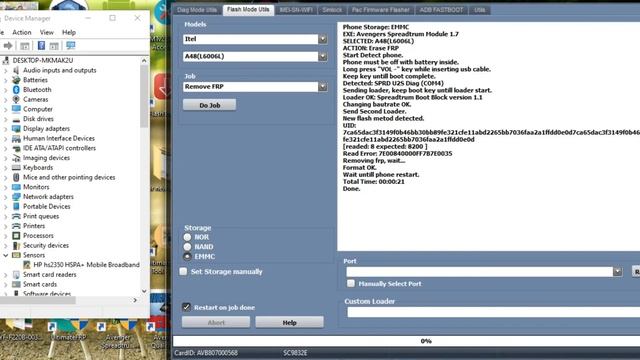The image size is (640, 360).
Task: Click the Utils tab
Action: coord(480,10)
